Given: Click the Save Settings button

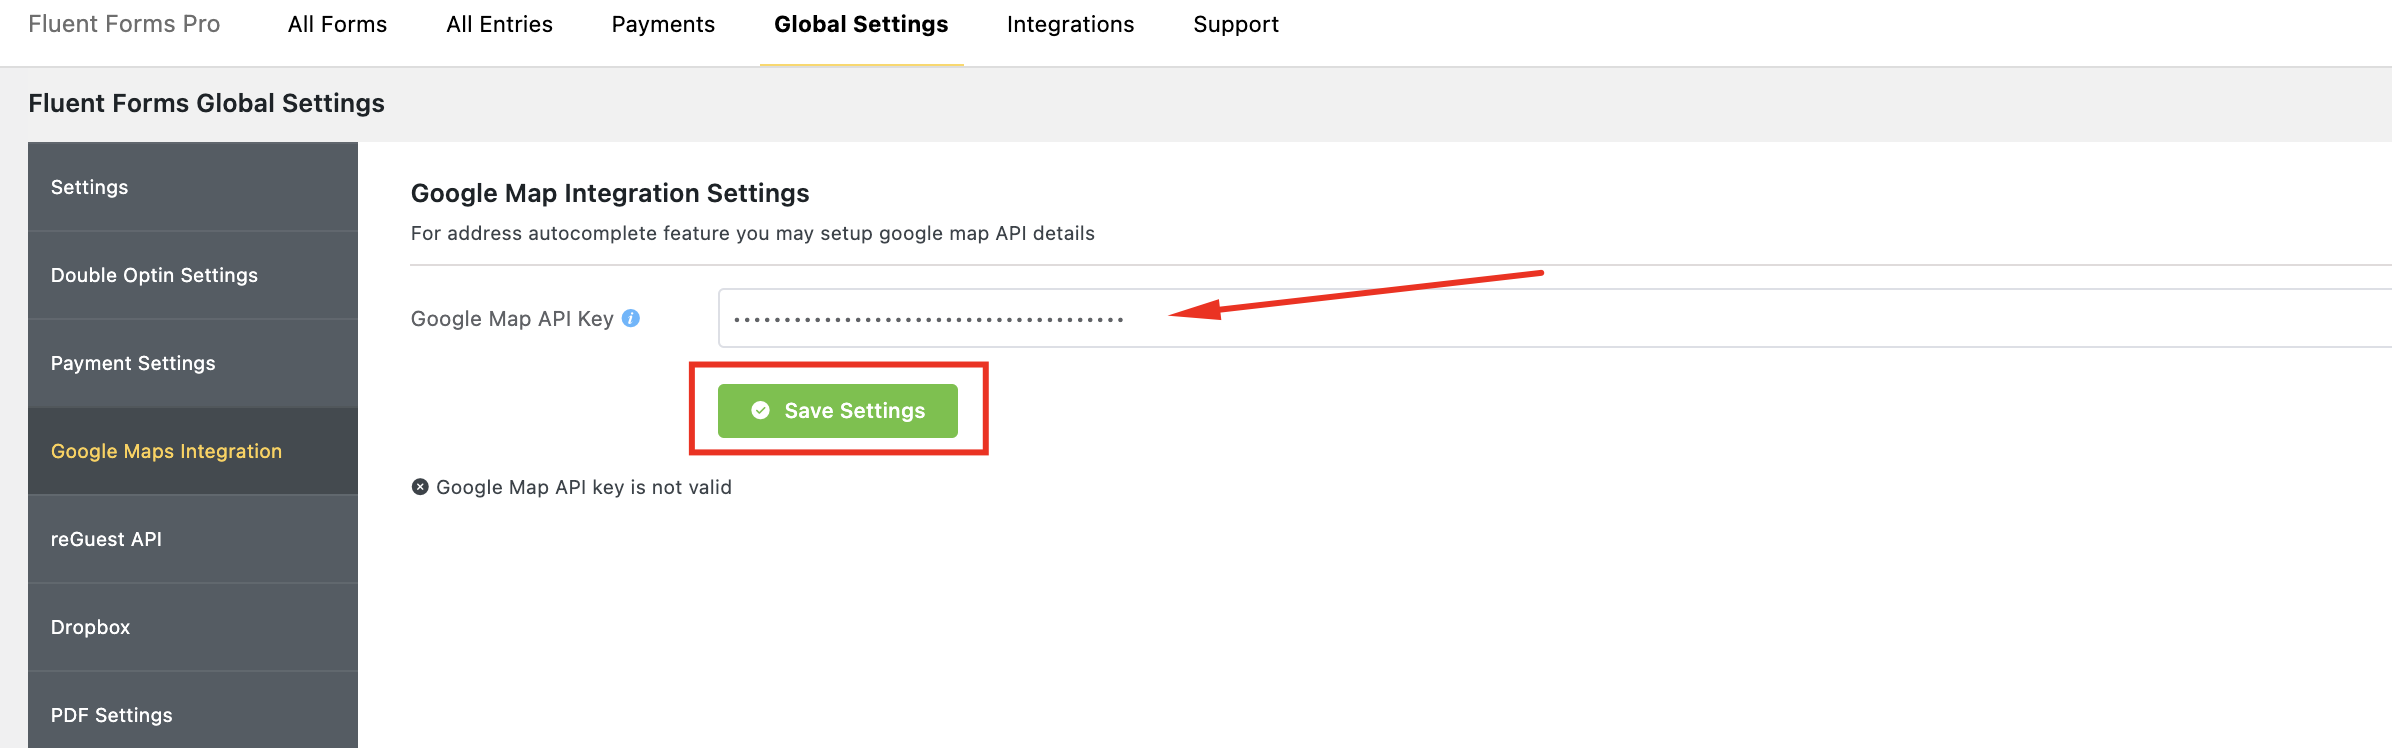Looking at the screenshot, I should (x=838, y=411).
